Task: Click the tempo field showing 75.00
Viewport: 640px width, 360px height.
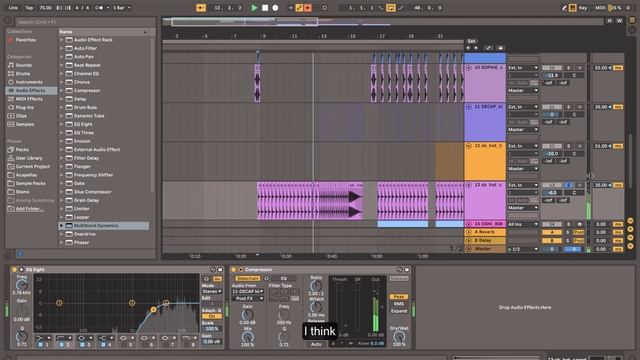Action: (x=45, y=8)
